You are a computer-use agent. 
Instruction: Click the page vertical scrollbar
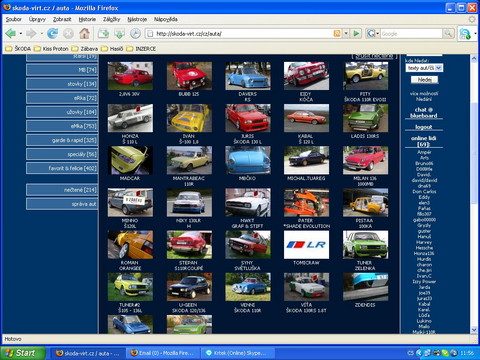click(474, 194)
